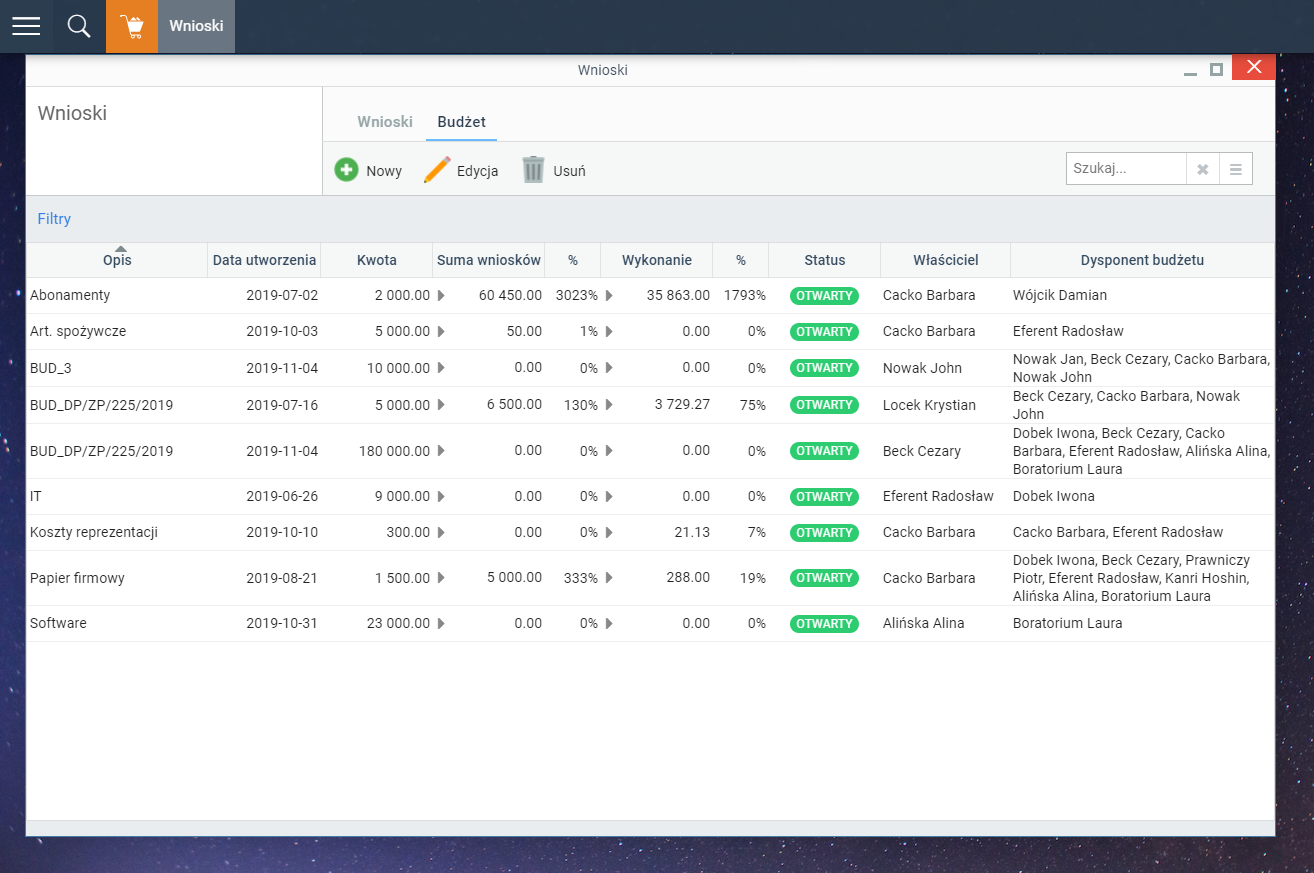The image size is (1314, 873).
Task: Sort by Suma wniosków column header
Action: tap(489, 260)
